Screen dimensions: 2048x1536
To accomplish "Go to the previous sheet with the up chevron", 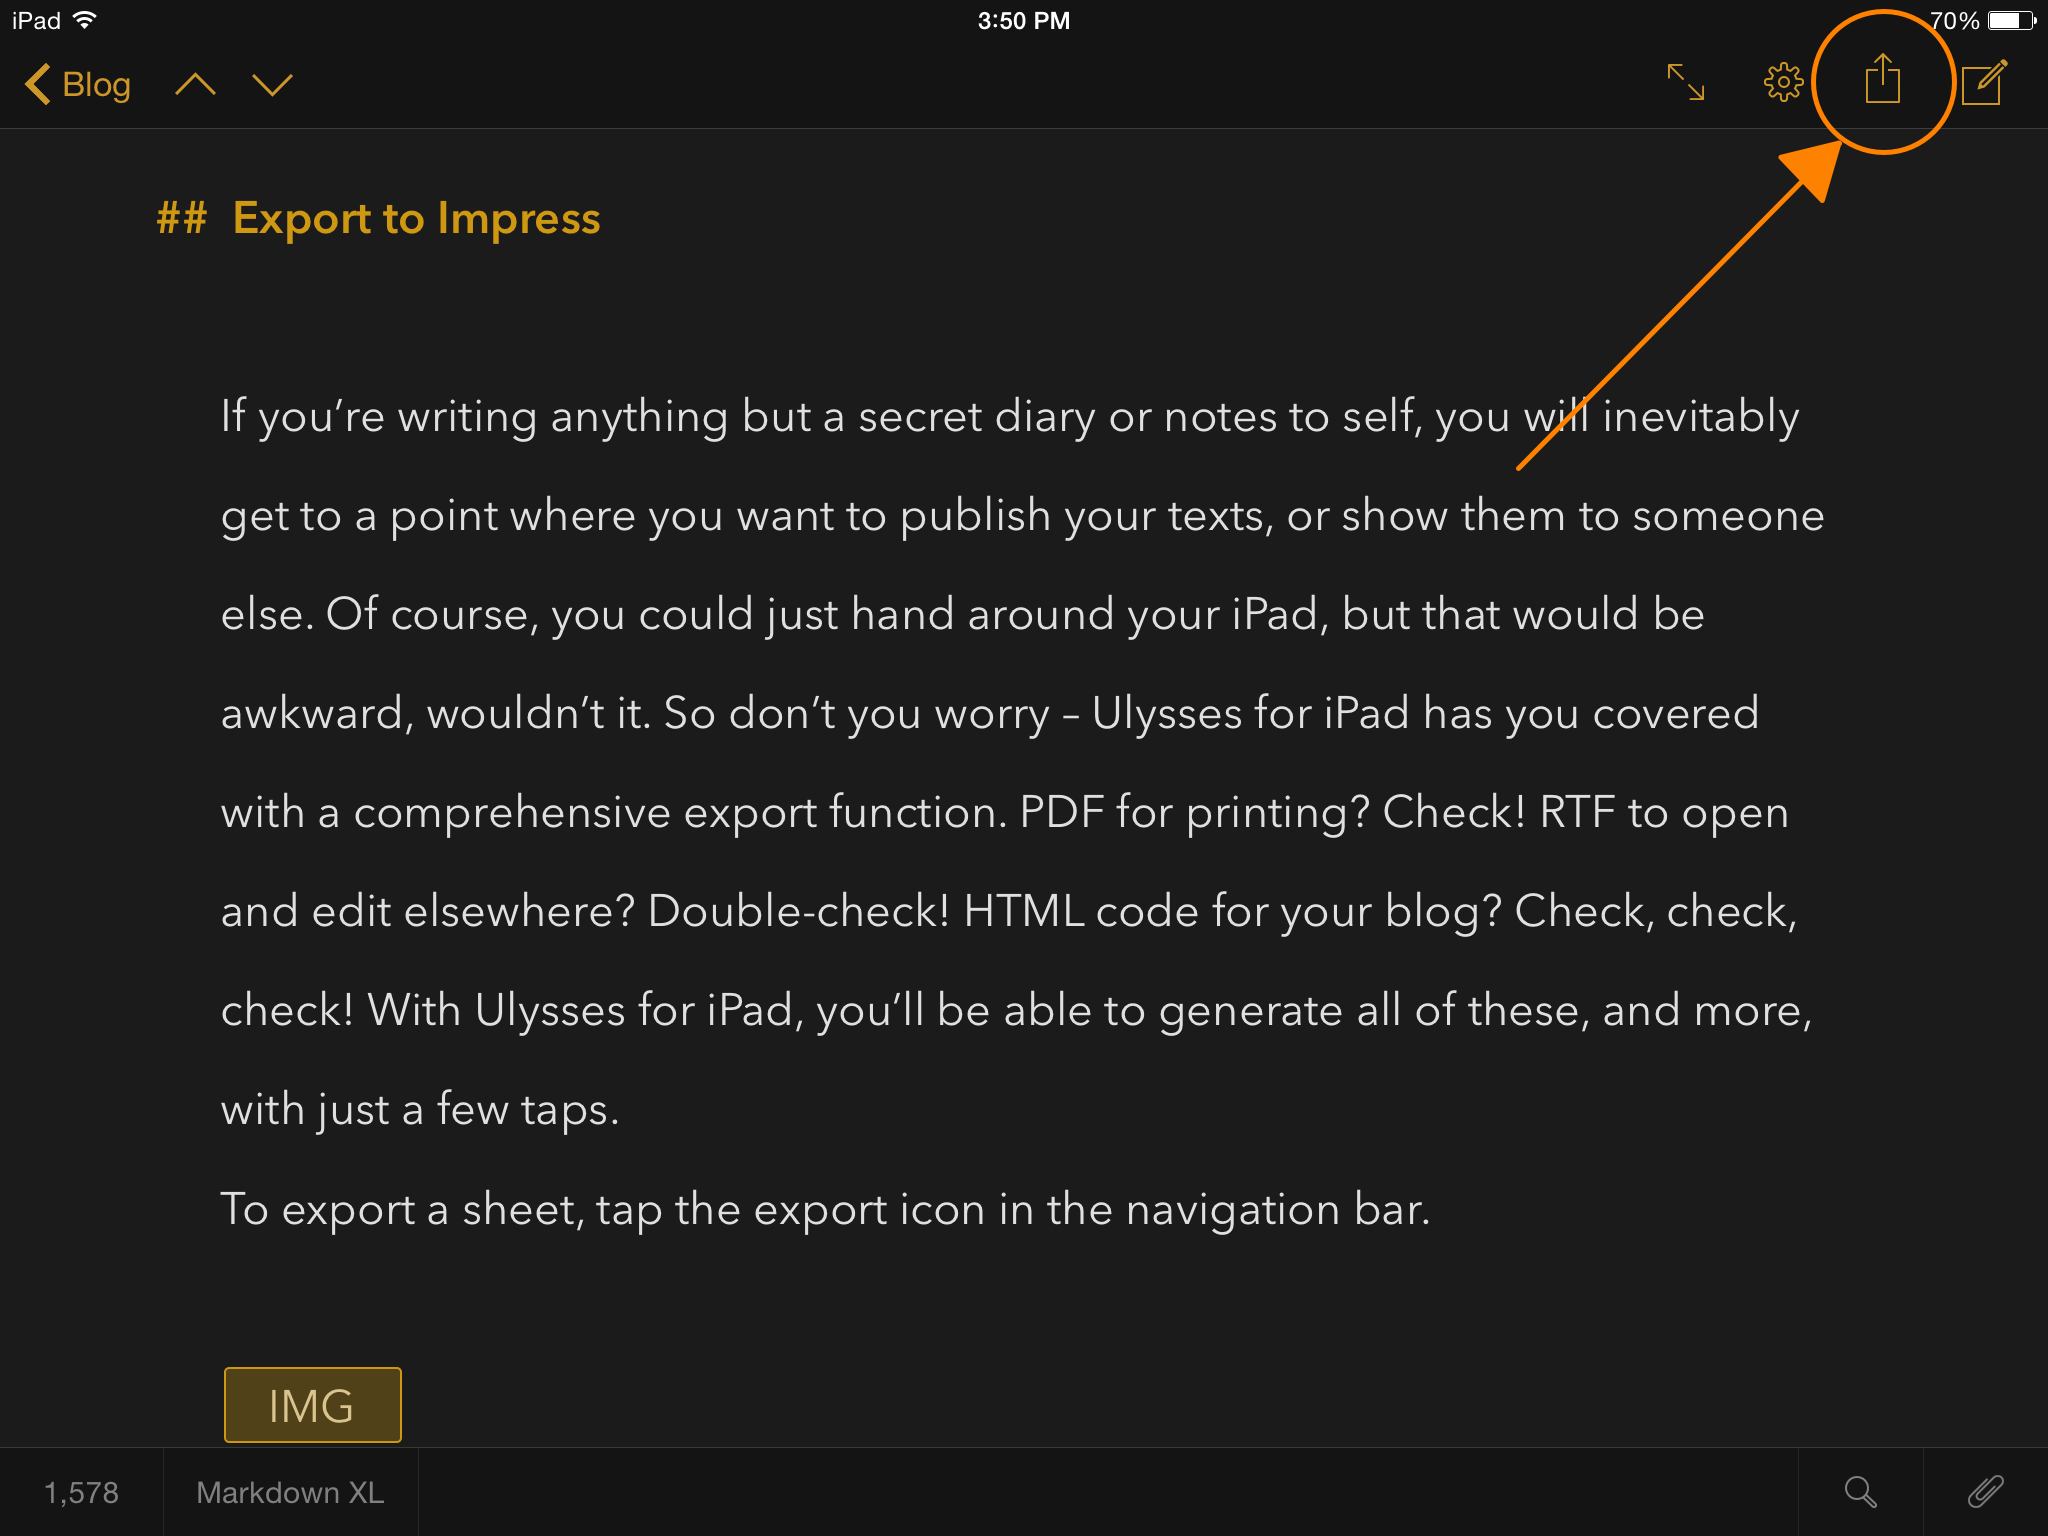I will pyautogui.click(x=195, y=85).
